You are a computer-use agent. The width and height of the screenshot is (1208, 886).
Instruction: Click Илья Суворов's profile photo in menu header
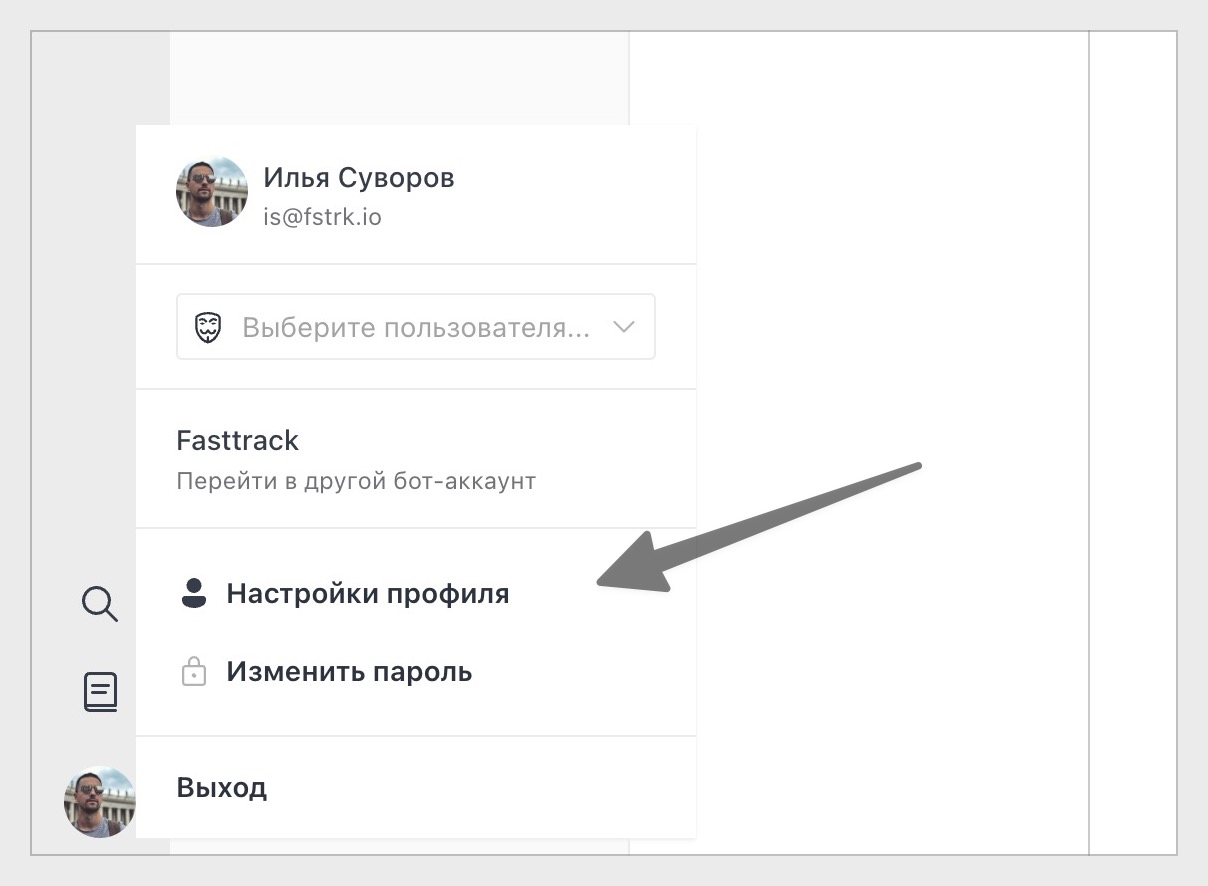coord(211,192)
